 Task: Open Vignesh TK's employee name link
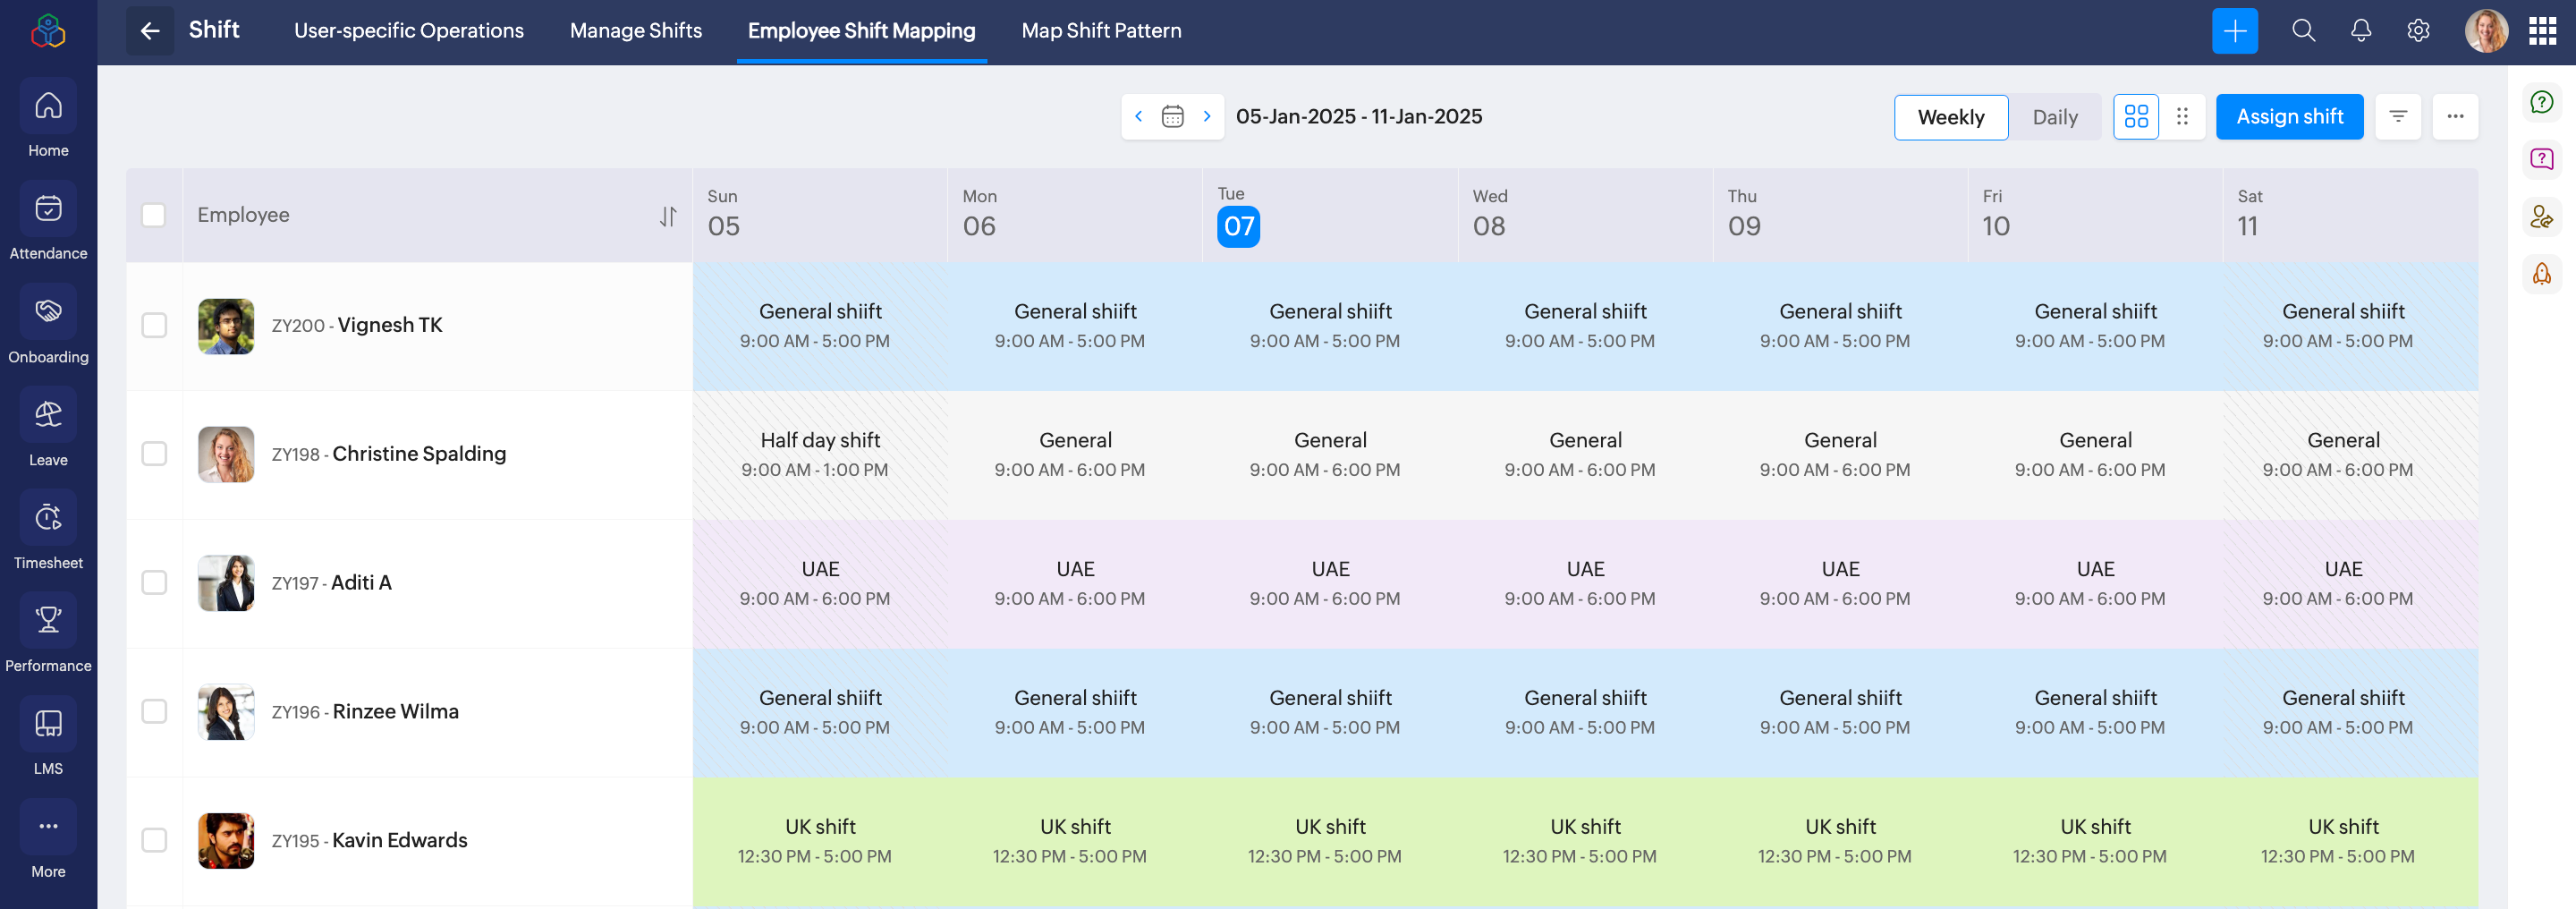tap(390, 325)
